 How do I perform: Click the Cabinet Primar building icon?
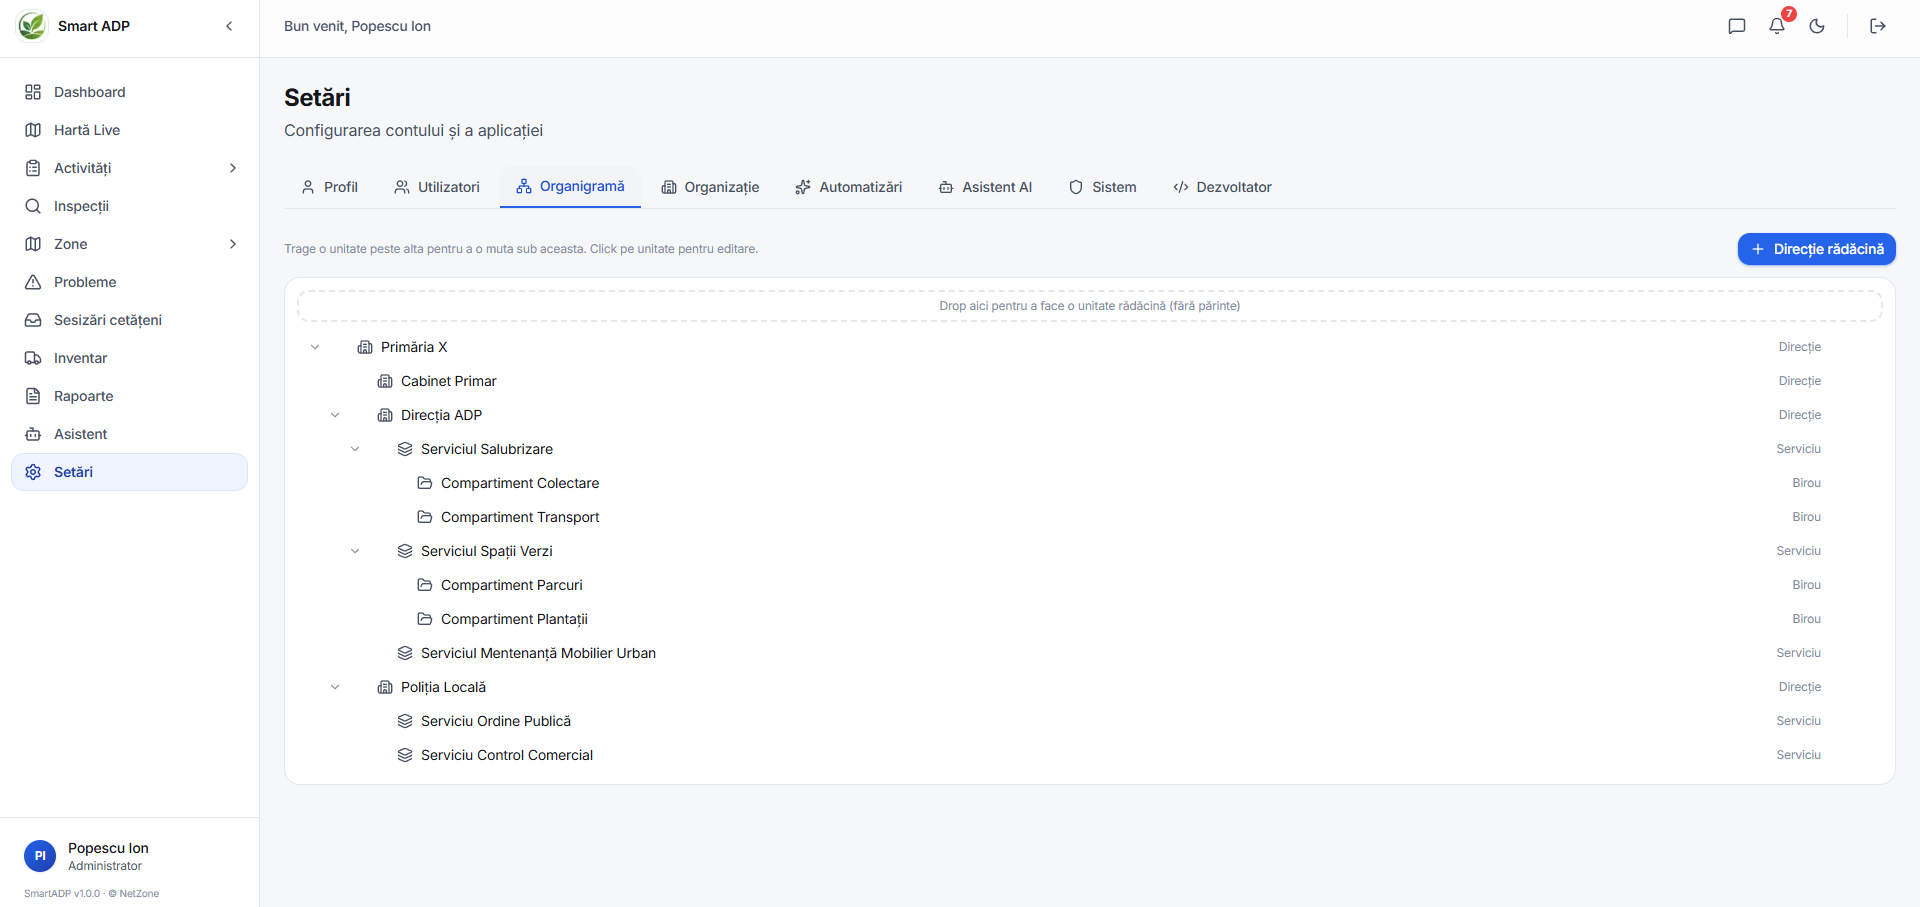tap(385, 381)
